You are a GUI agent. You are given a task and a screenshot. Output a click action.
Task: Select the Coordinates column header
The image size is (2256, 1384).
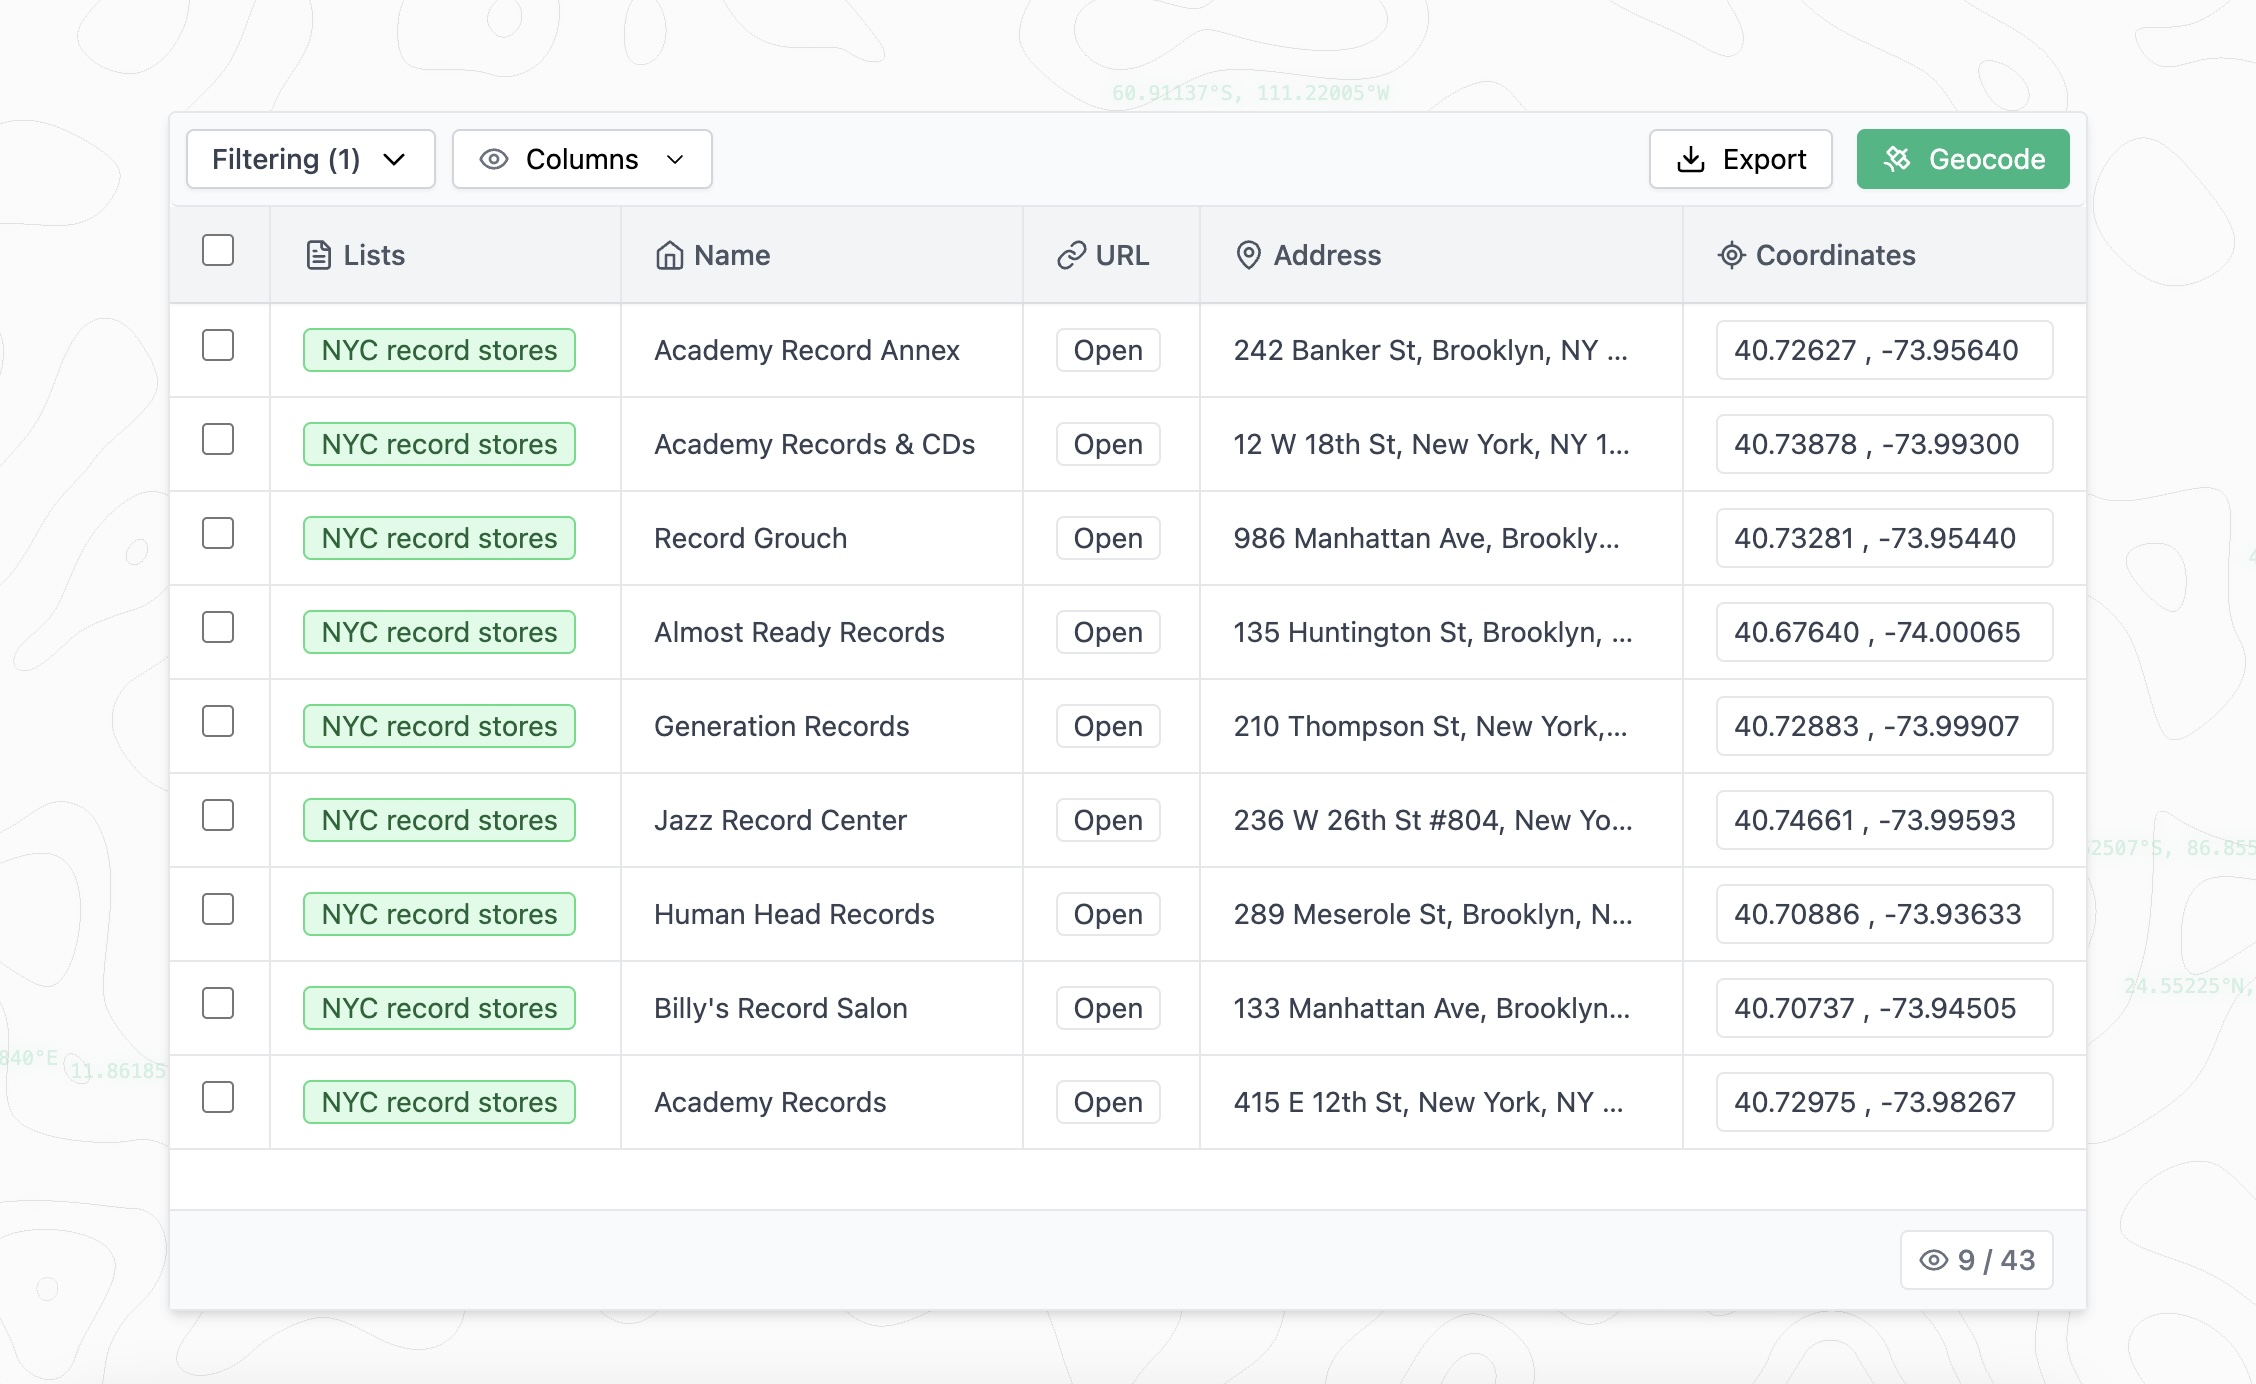coord(1836,255)
